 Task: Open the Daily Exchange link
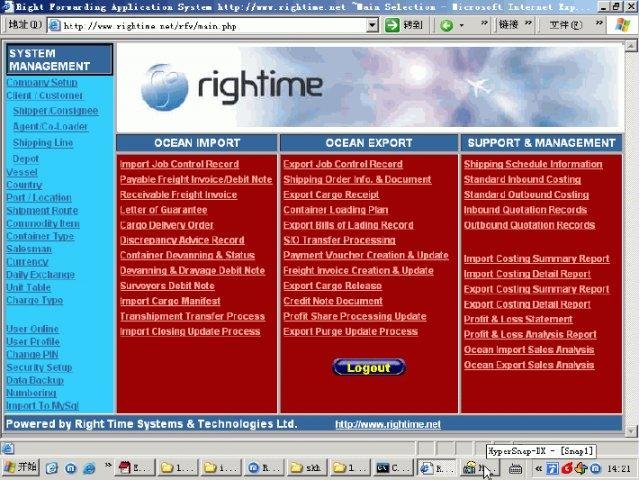click(40, 275)
